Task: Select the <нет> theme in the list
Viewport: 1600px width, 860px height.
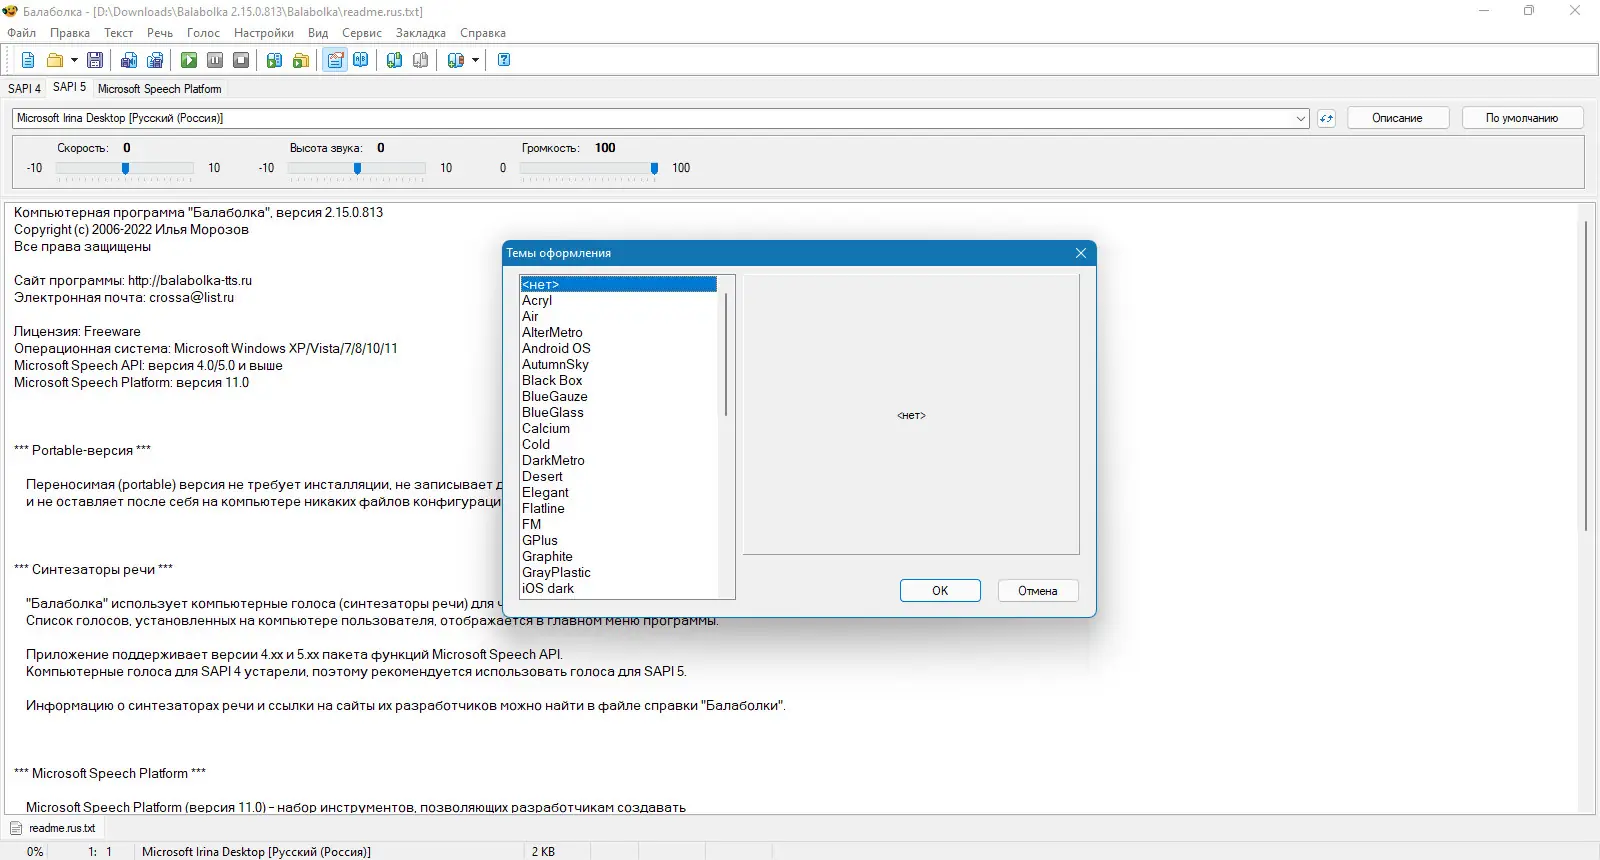Action: 619,285
